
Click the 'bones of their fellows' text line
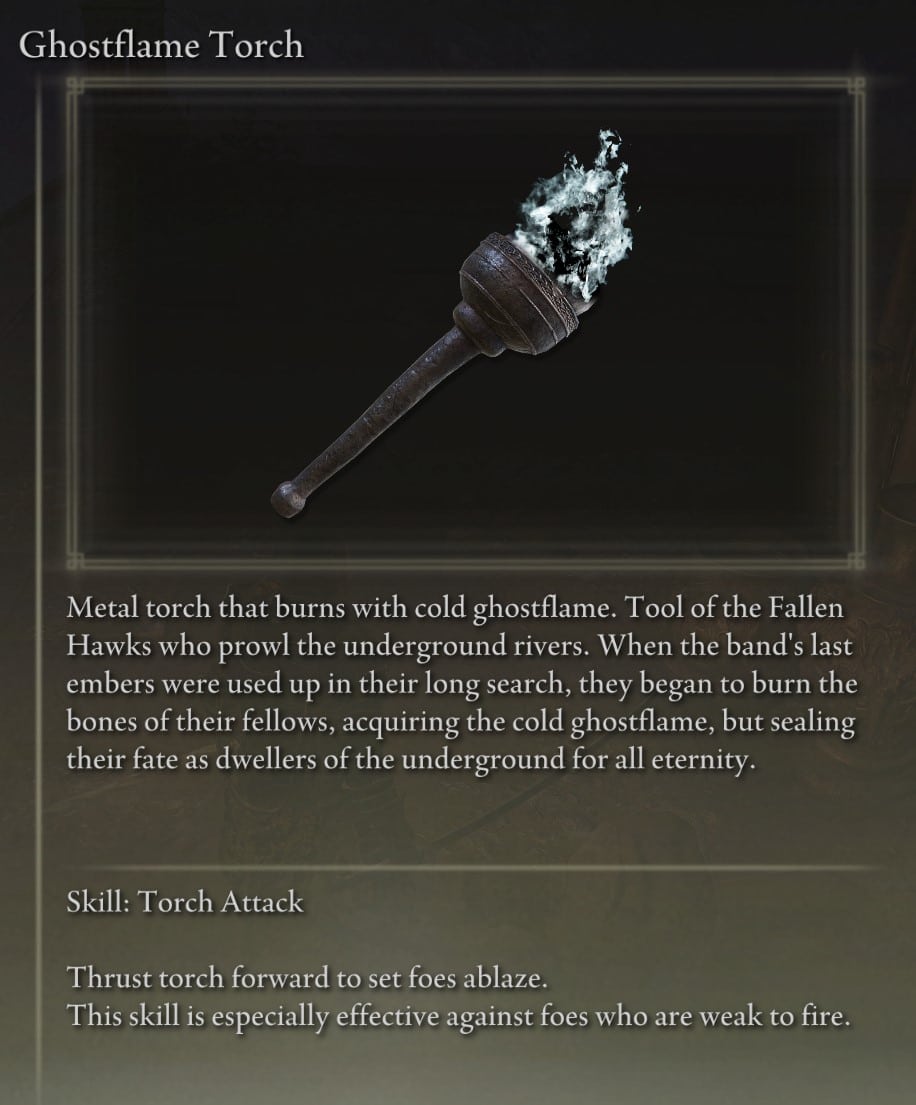(460, 722)
